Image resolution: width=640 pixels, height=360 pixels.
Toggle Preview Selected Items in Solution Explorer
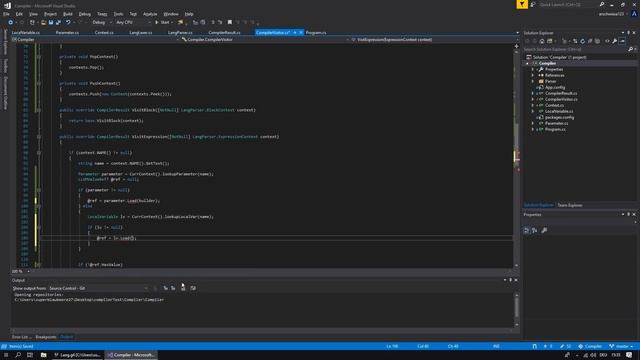(x=622, y=41)
